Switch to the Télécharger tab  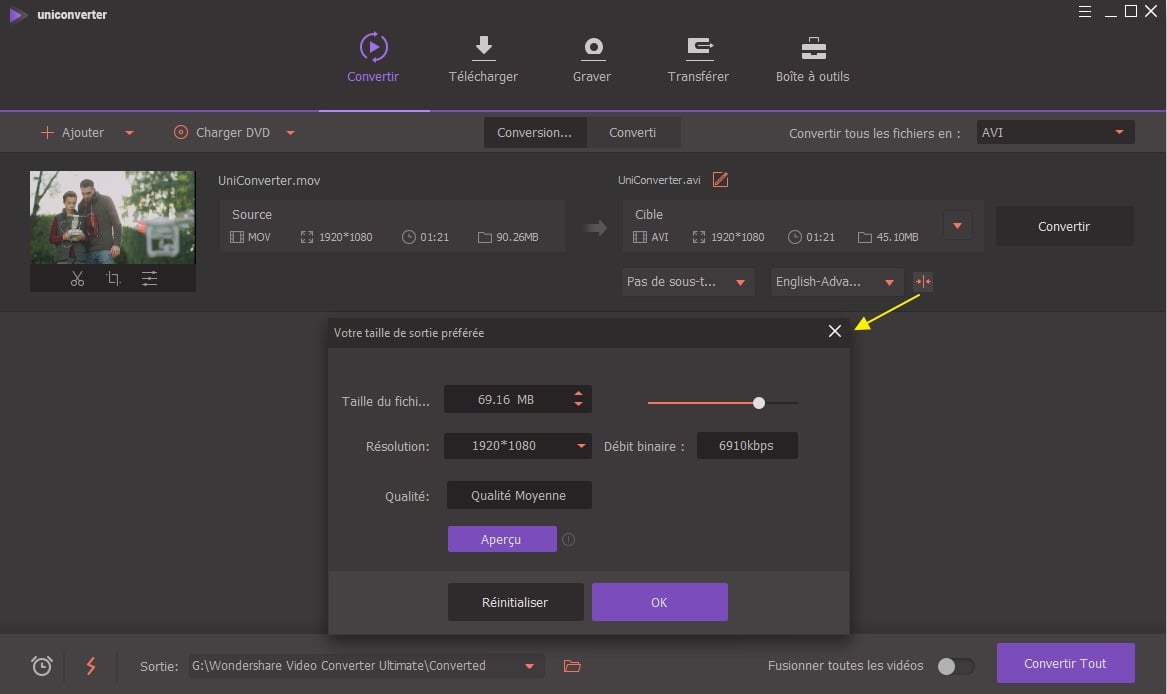click(483, 59)
